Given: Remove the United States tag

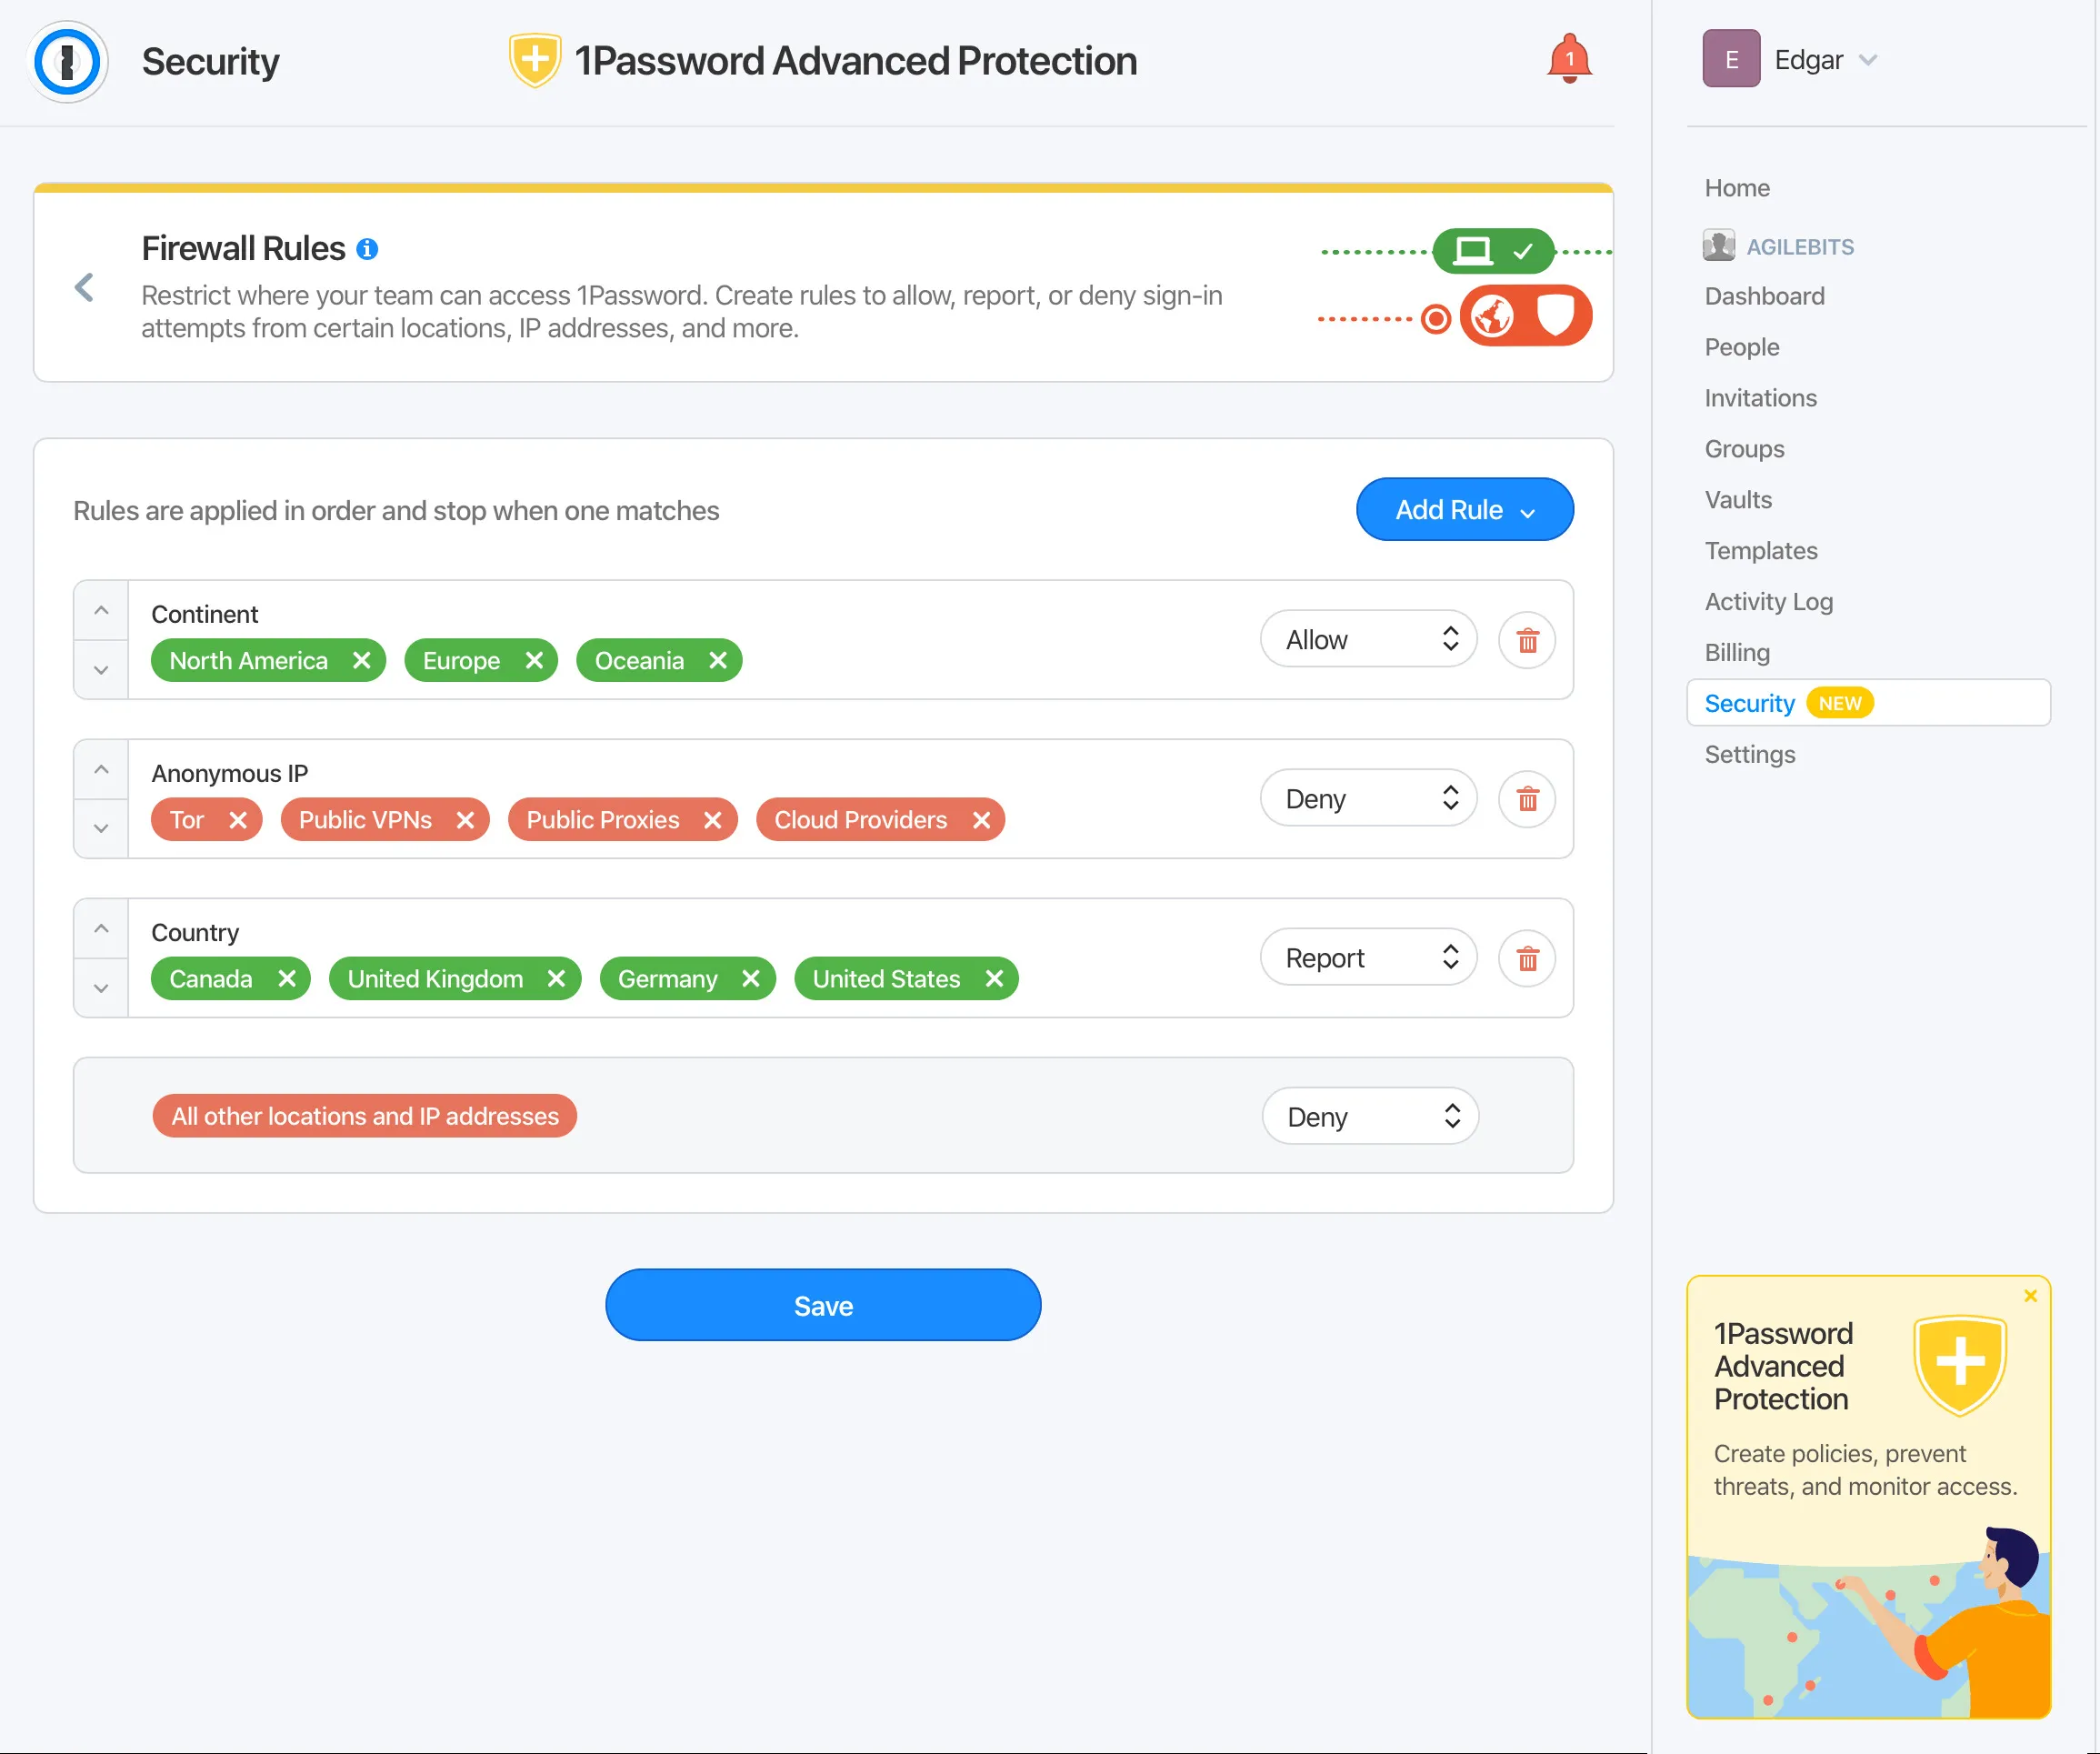Looking at the screenshot, I should 994,978.
